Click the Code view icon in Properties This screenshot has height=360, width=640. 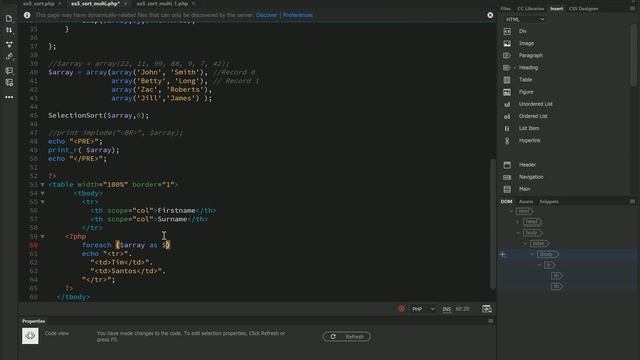(30, 336)
